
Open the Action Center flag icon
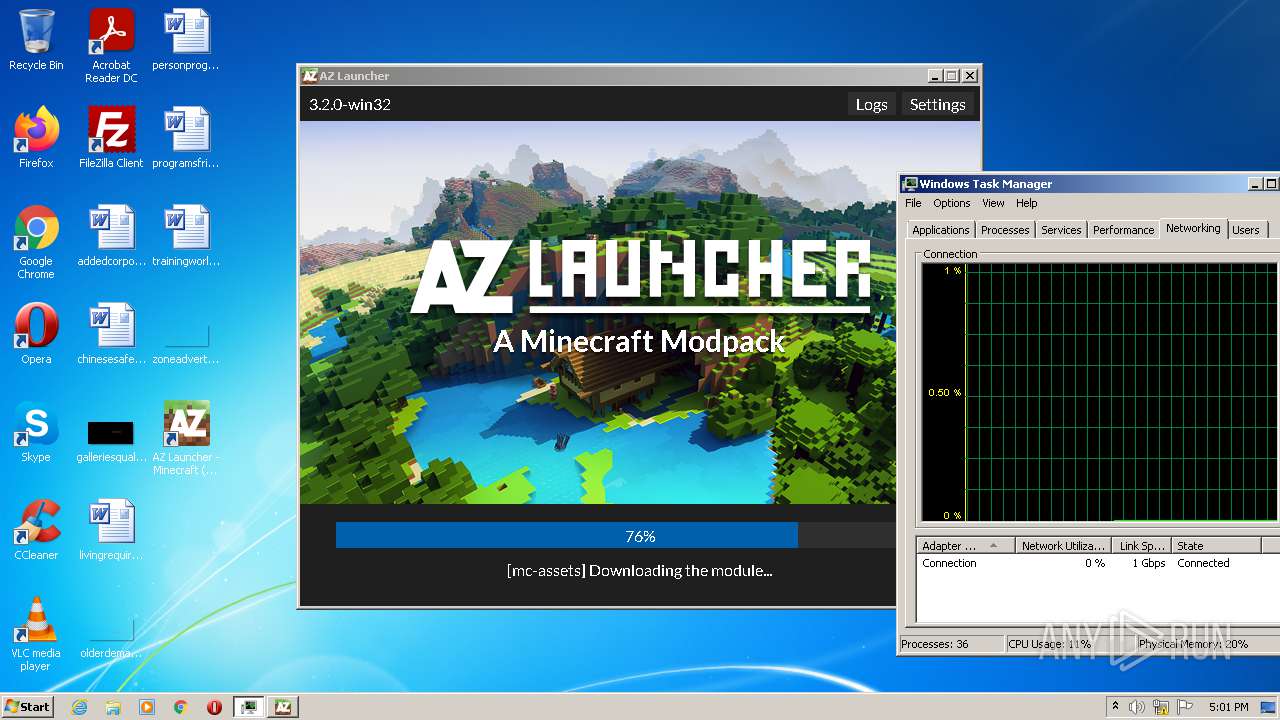pyautogui.click(x=1185, y=707)
